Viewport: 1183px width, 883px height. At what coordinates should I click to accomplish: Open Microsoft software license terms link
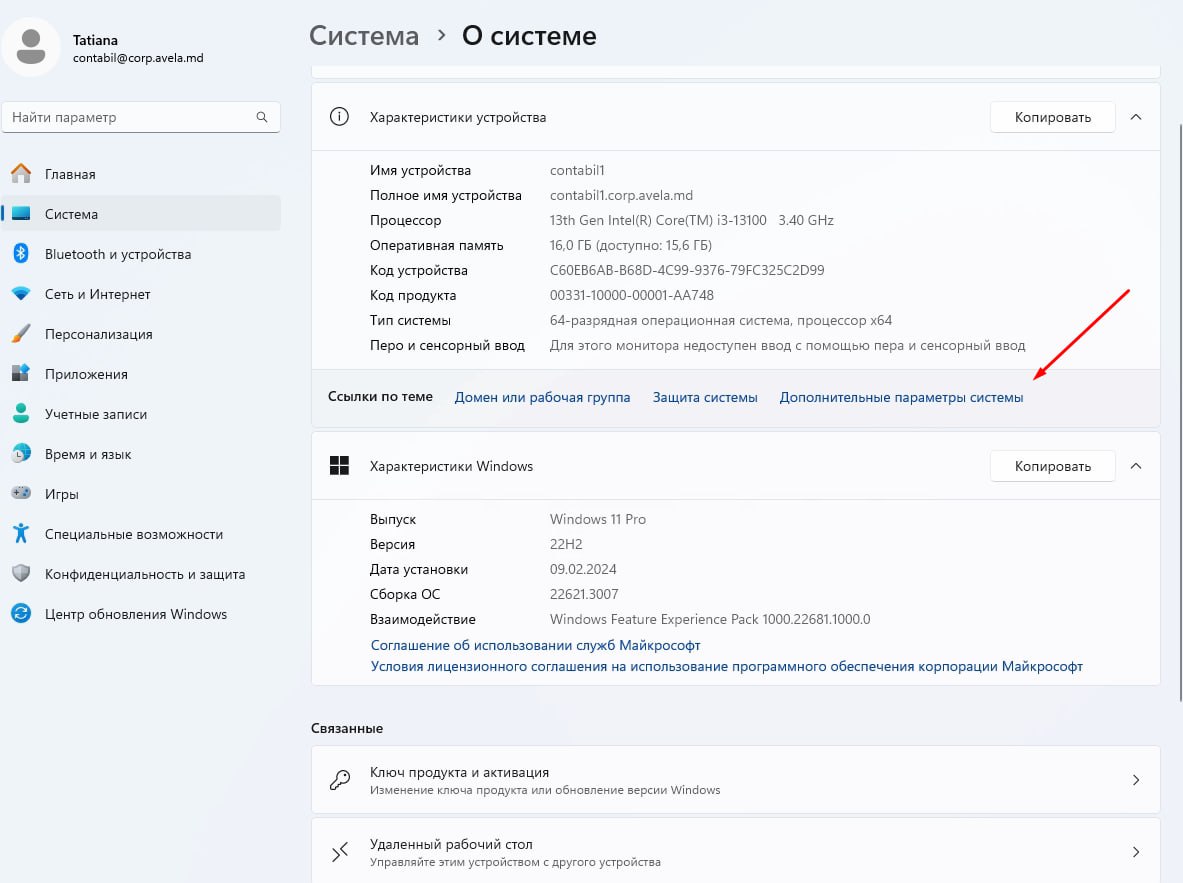[x=727, y=666]
